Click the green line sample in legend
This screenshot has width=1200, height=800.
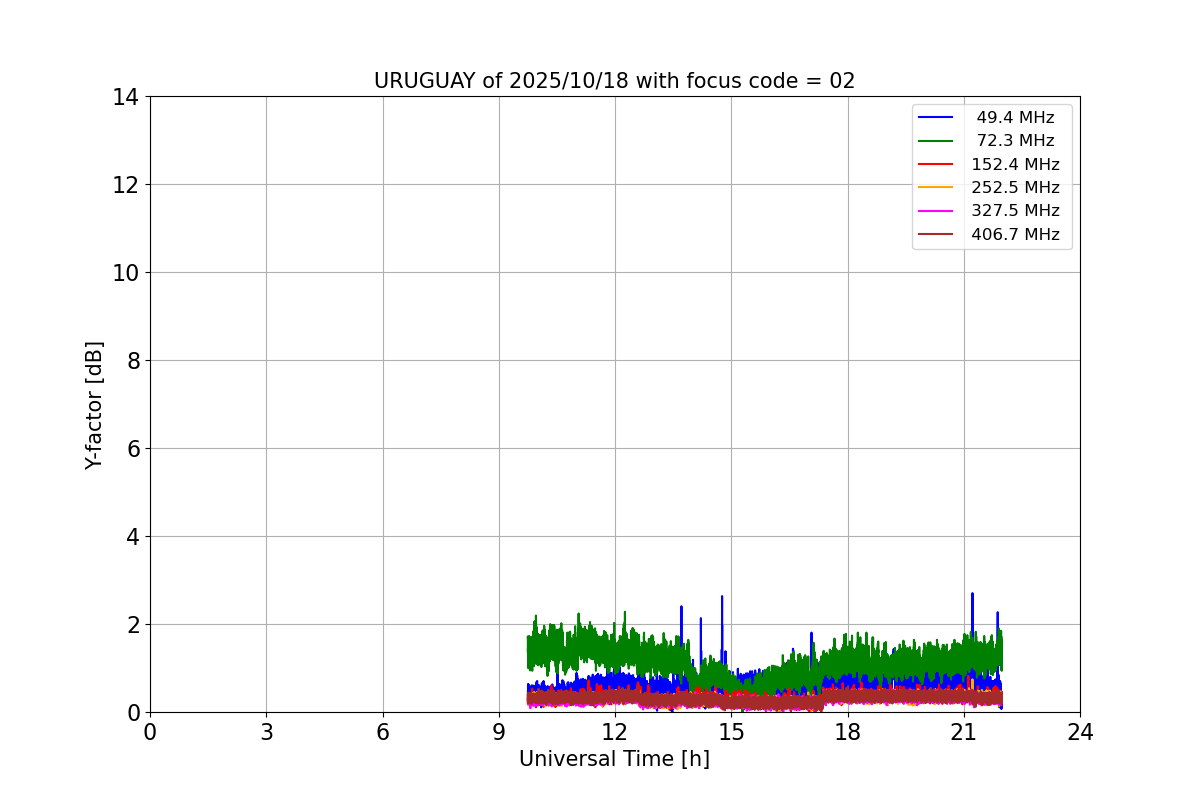(x=936, y=141)
